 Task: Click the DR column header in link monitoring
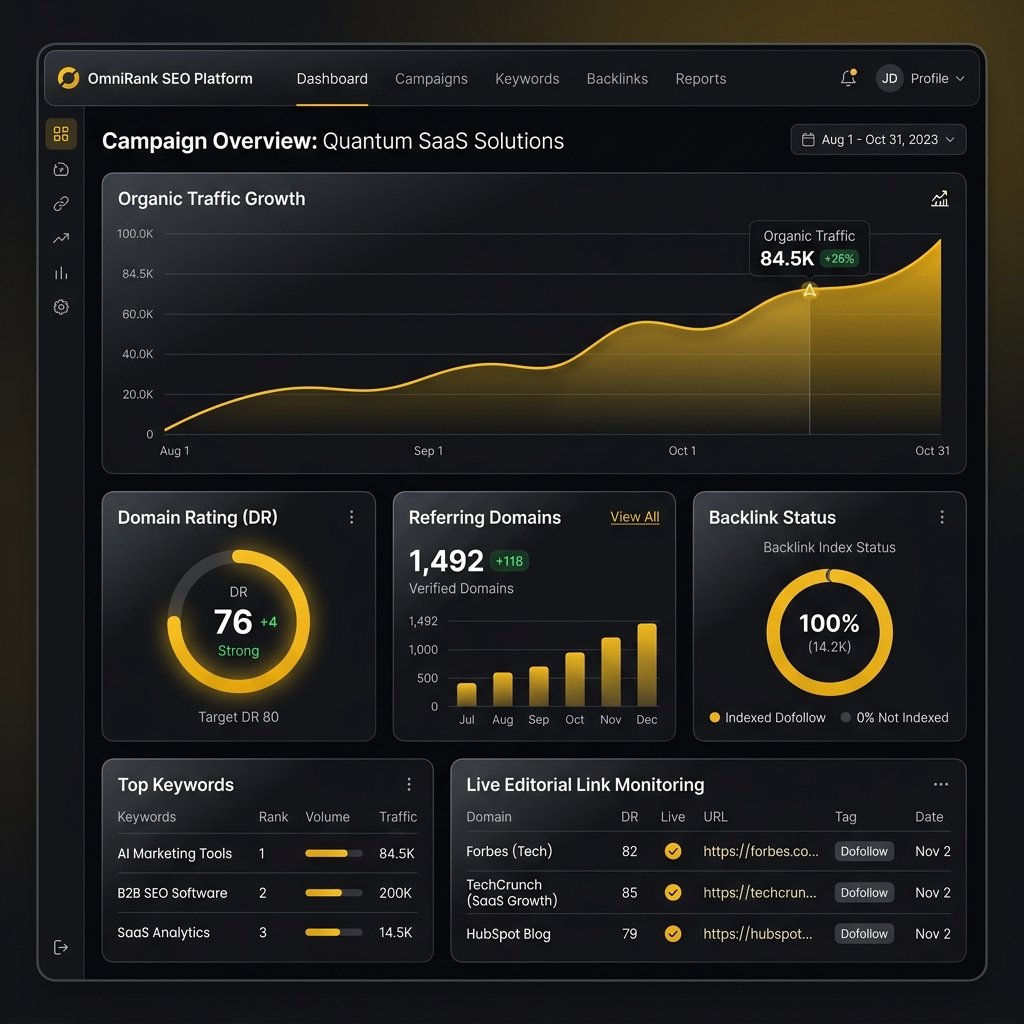[x=630, y=817]
